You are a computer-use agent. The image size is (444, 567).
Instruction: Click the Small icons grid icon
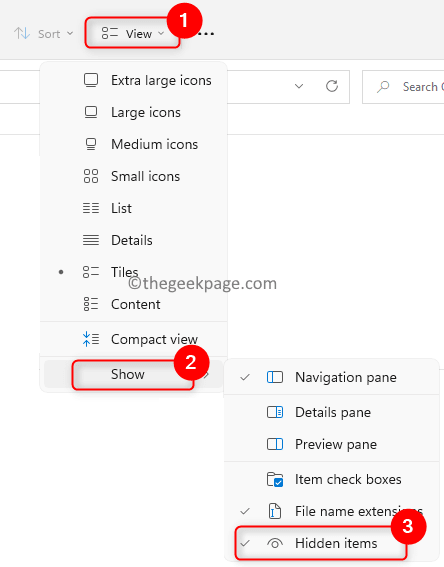91,176
